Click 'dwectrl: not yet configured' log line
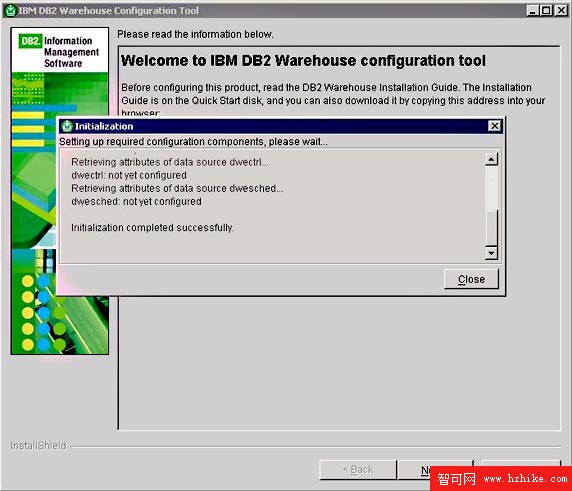Viewport: 572px width, 491px height. tap(129, 175)
